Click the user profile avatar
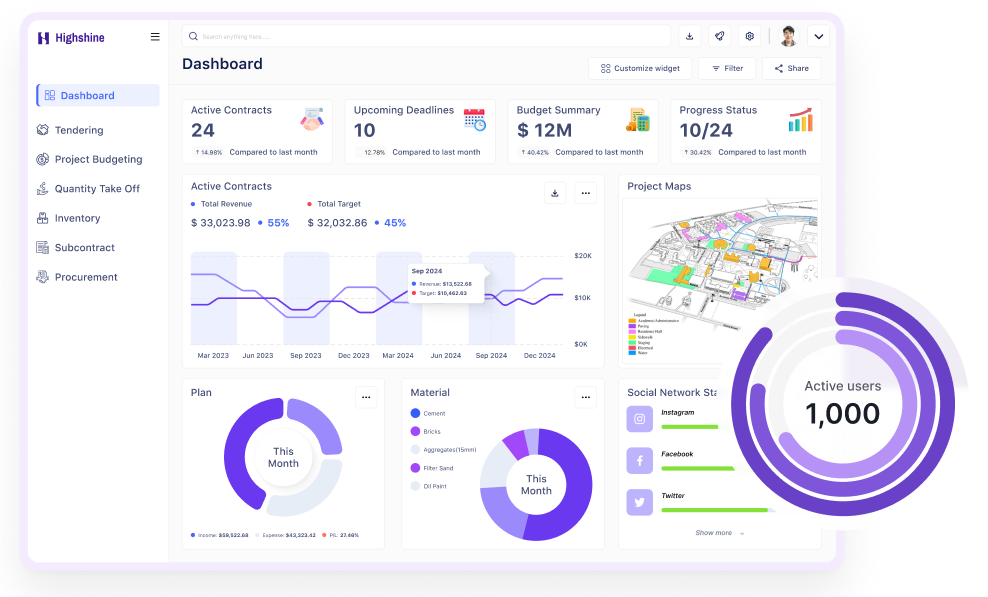This screenshot has height=597, width=988. point(788,37)
